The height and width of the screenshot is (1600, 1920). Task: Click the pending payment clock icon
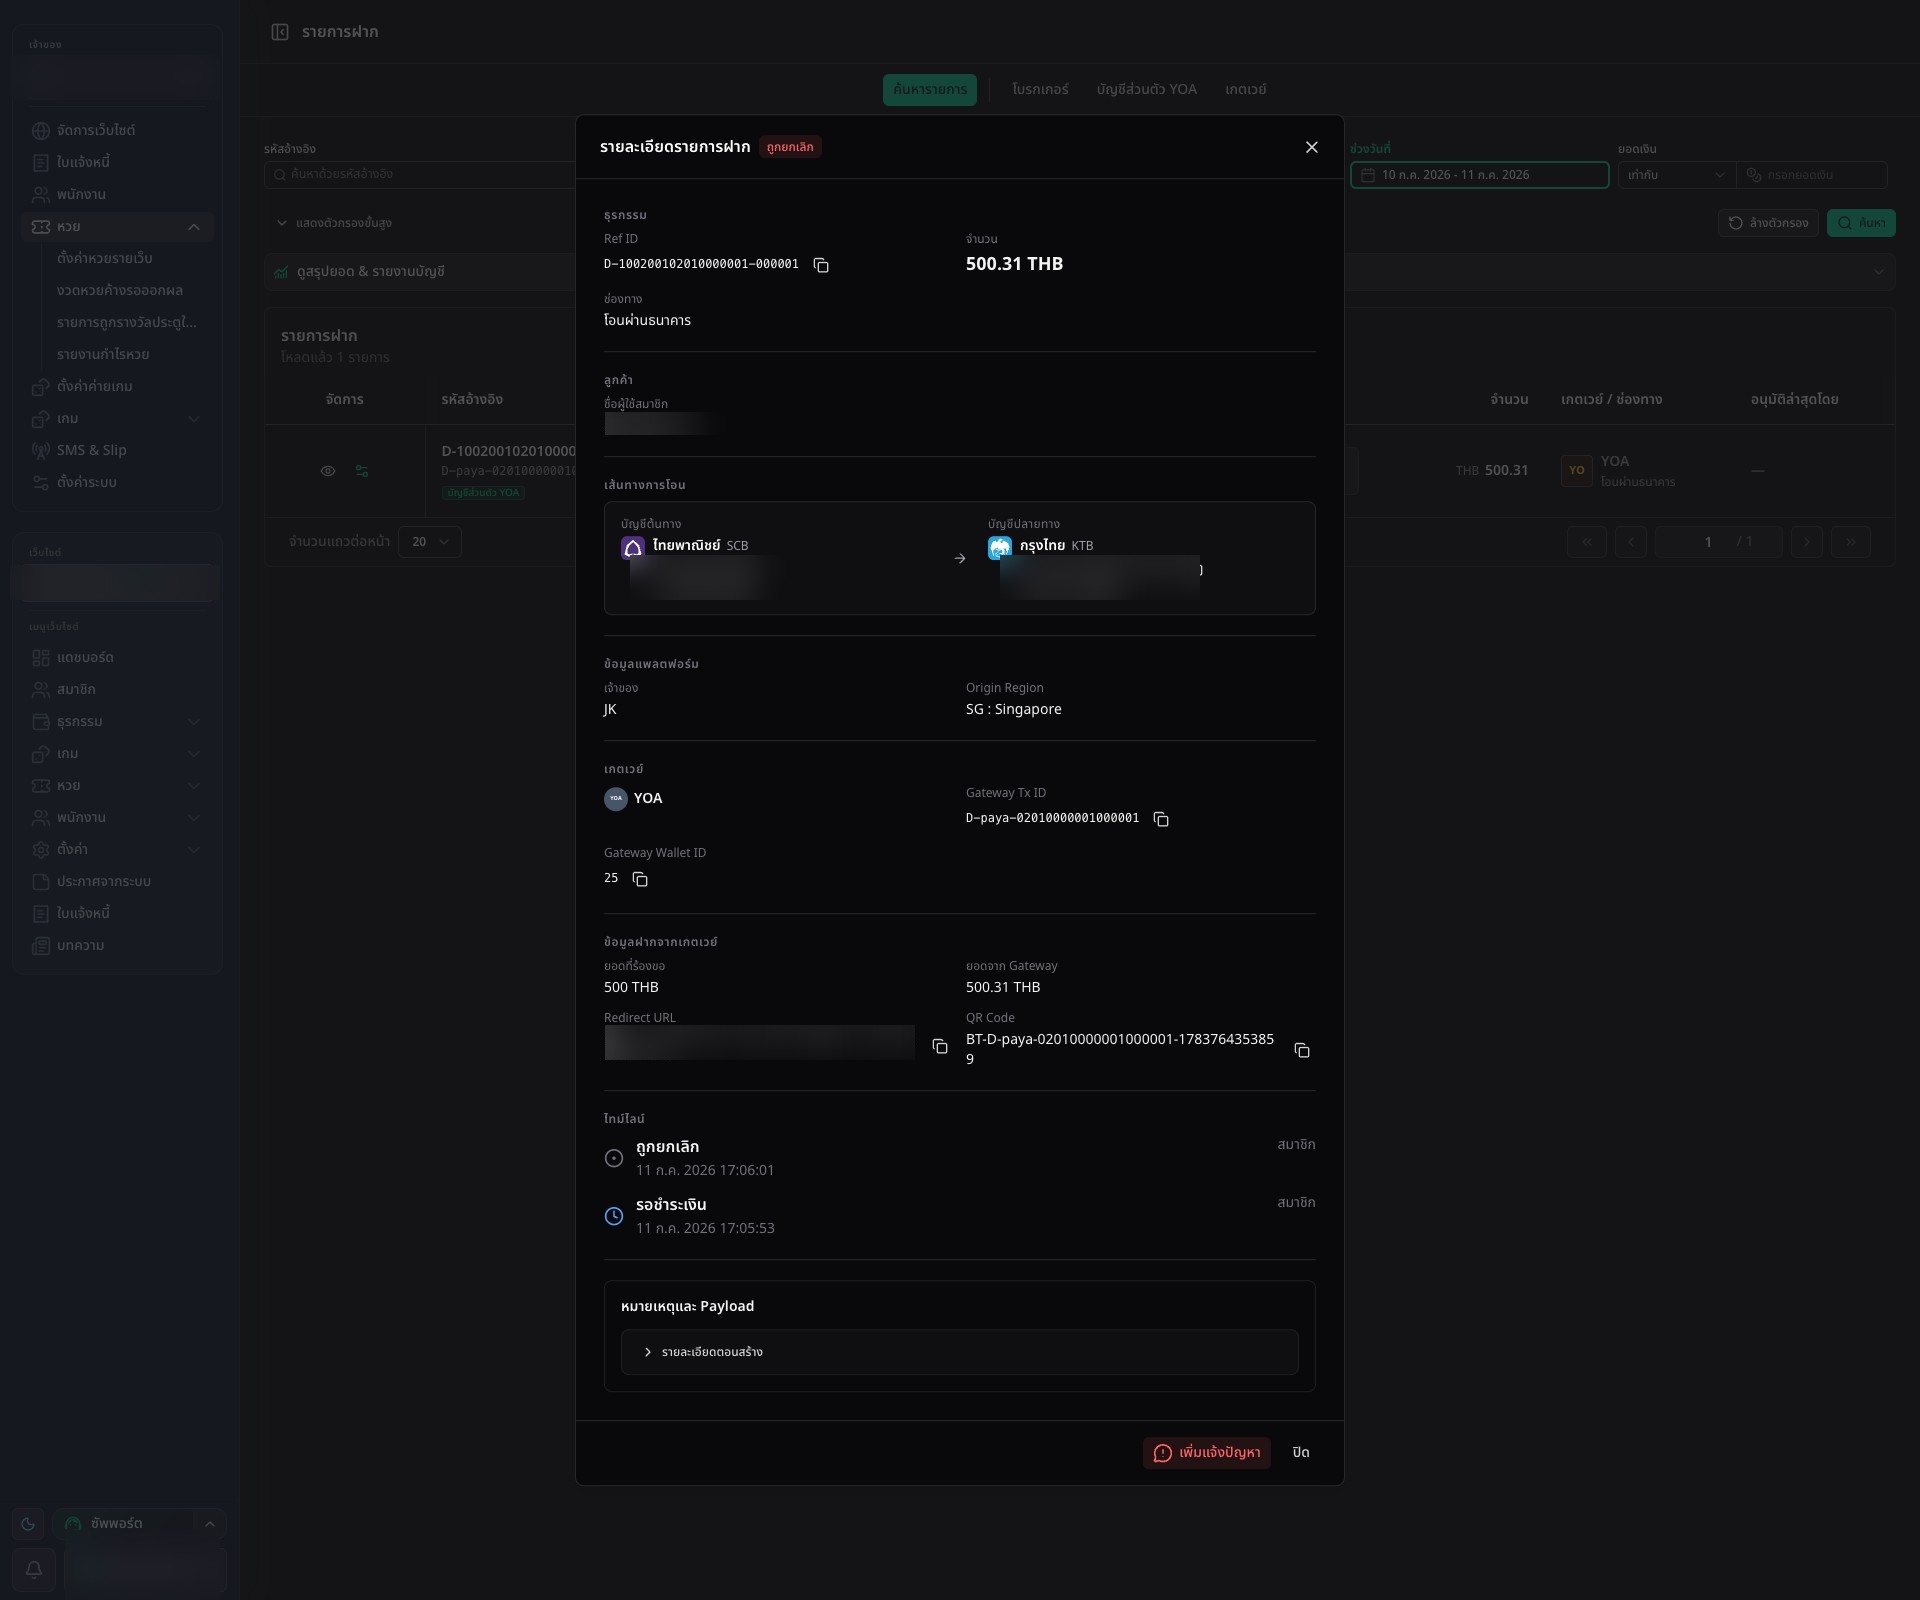click(614, 1216)
